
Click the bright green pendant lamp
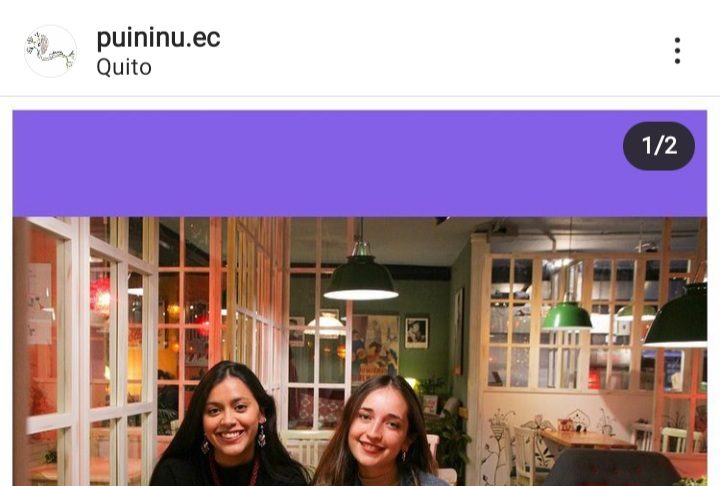click(x=567, y=316)
